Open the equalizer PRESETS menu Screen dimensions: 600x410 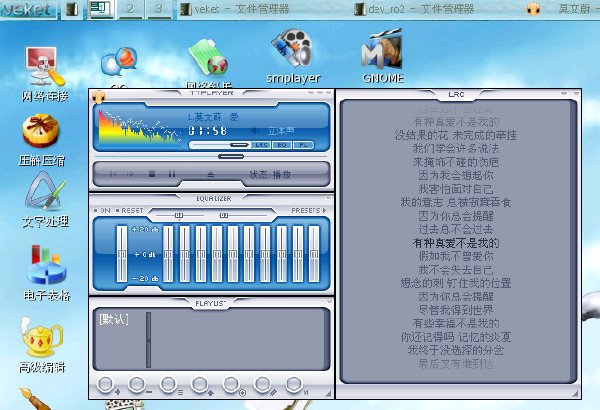point(308,211)
